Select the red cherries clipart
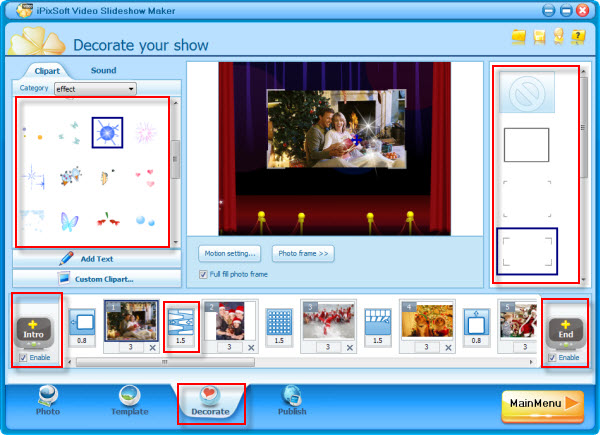600x435 pixels. click(x=108, y=220)
